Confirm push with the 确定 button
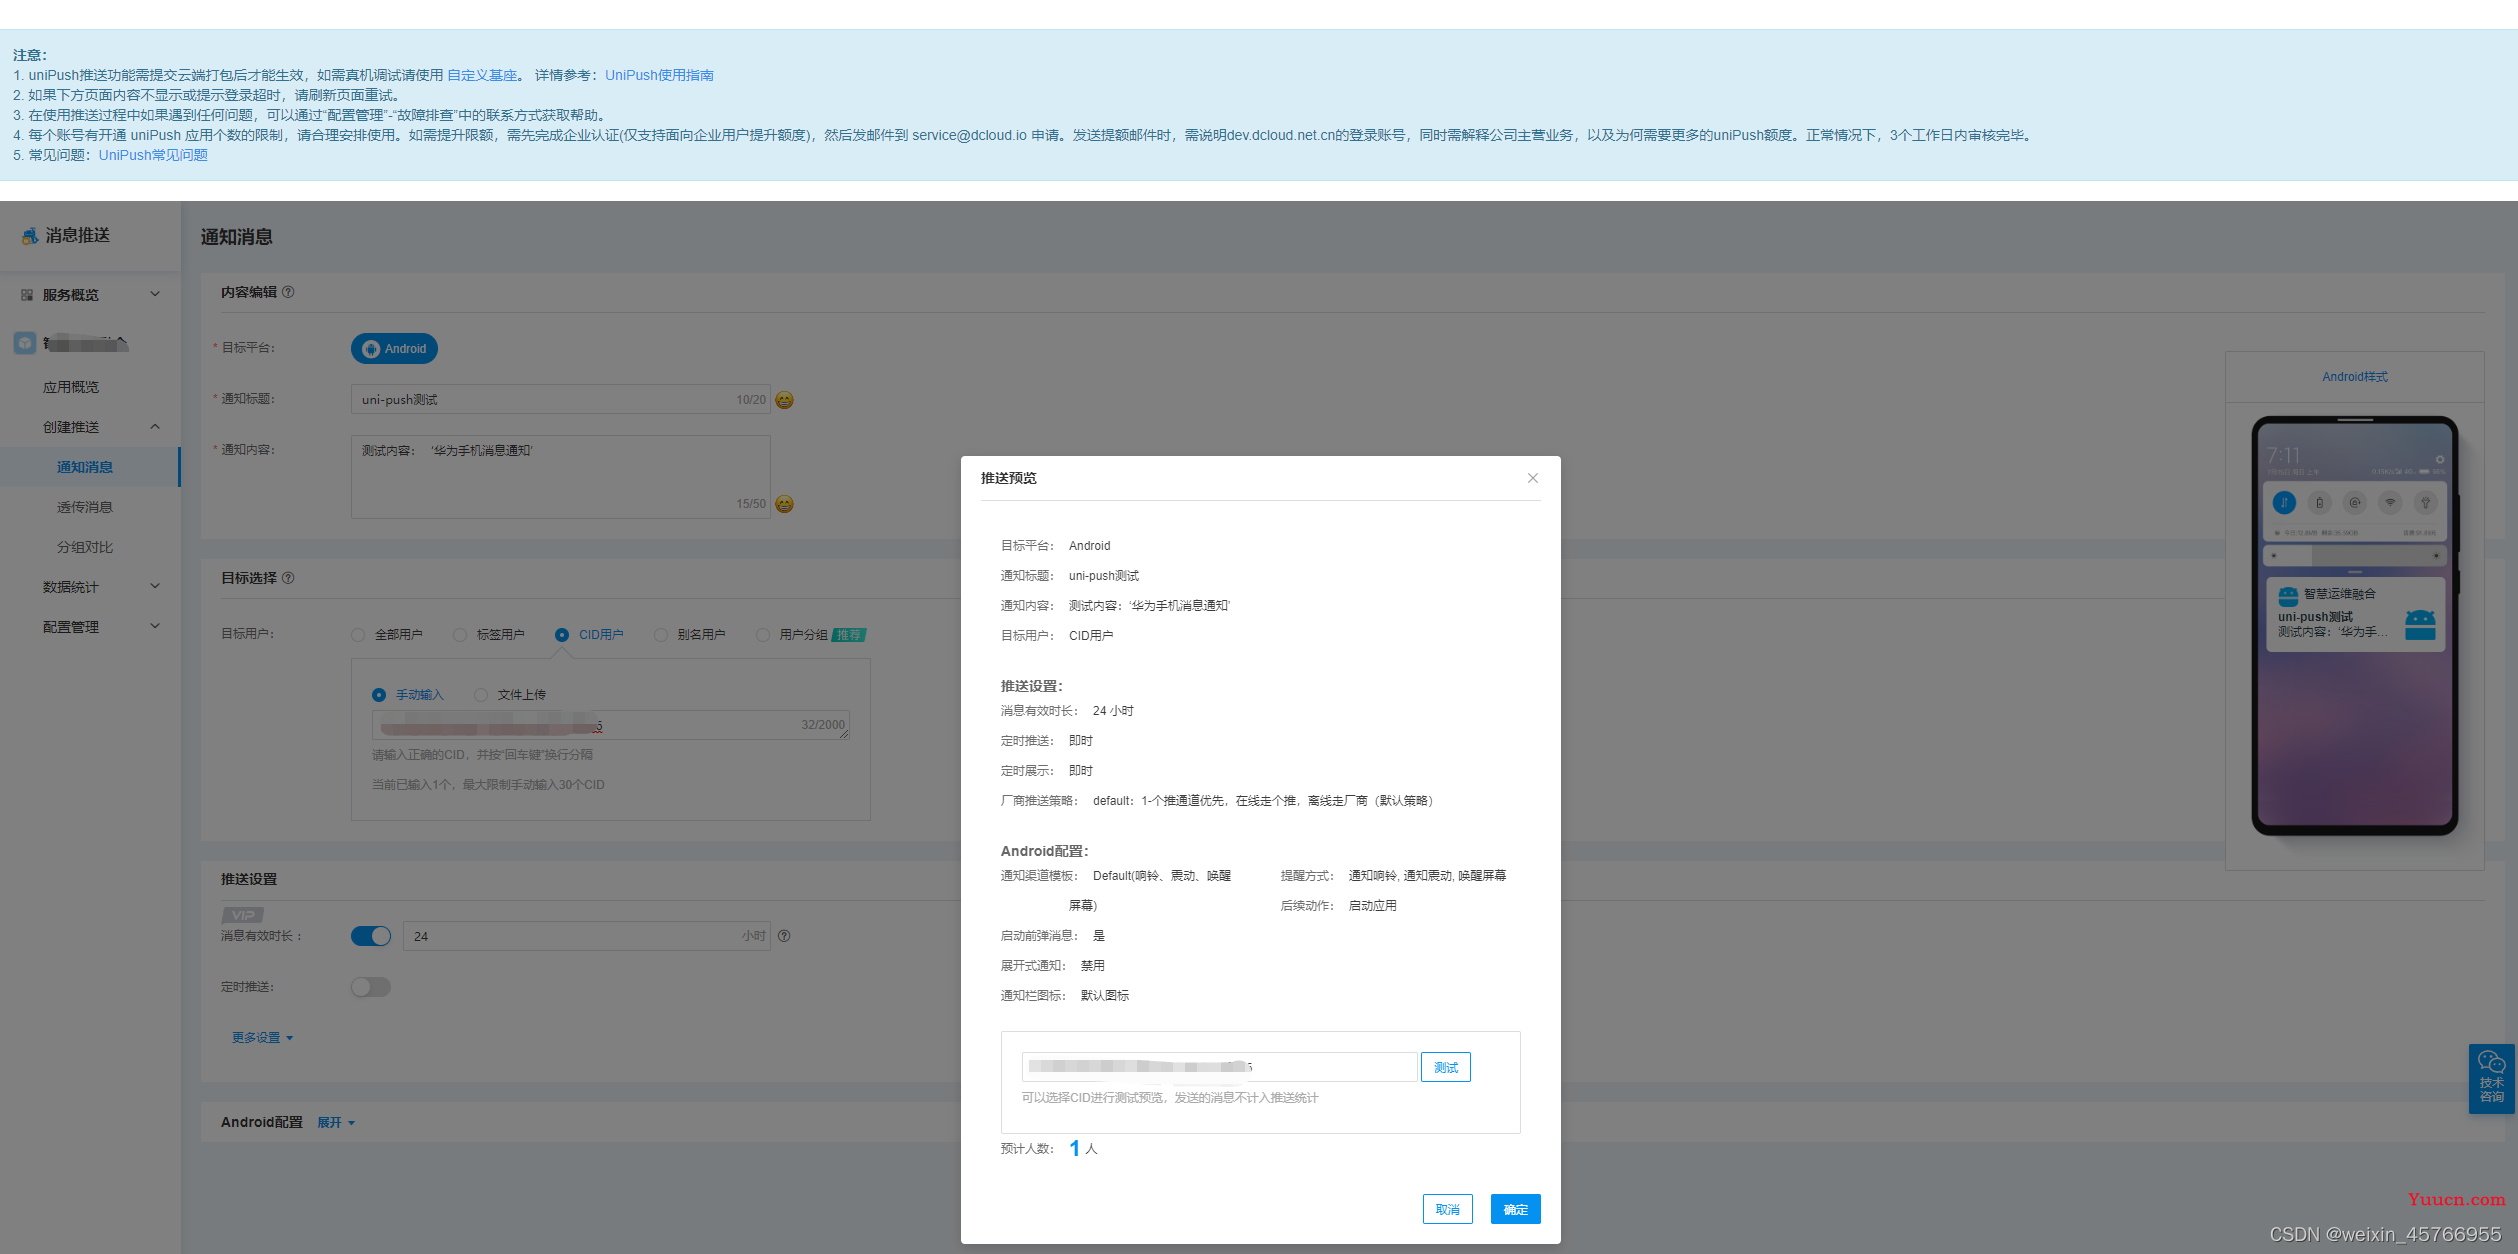2518x1254 pixels. click(1515, 1209)
